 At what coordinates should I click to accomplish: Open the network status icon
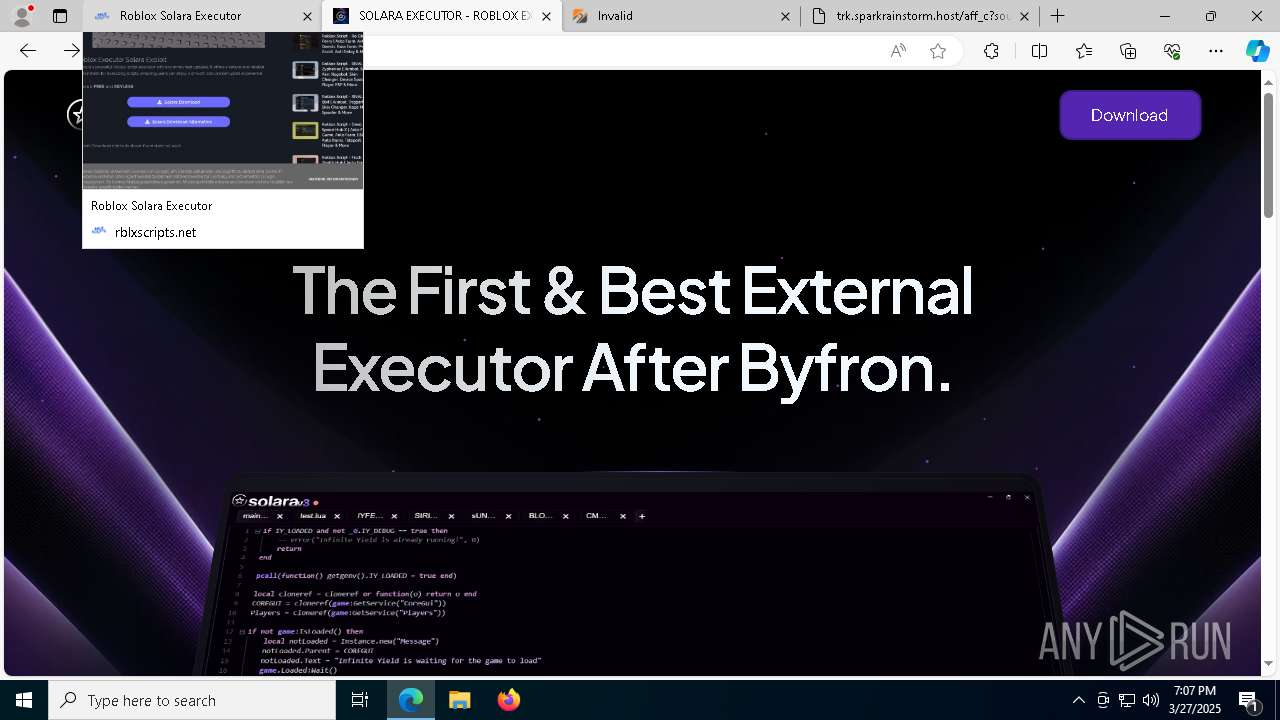(1127, 700)
